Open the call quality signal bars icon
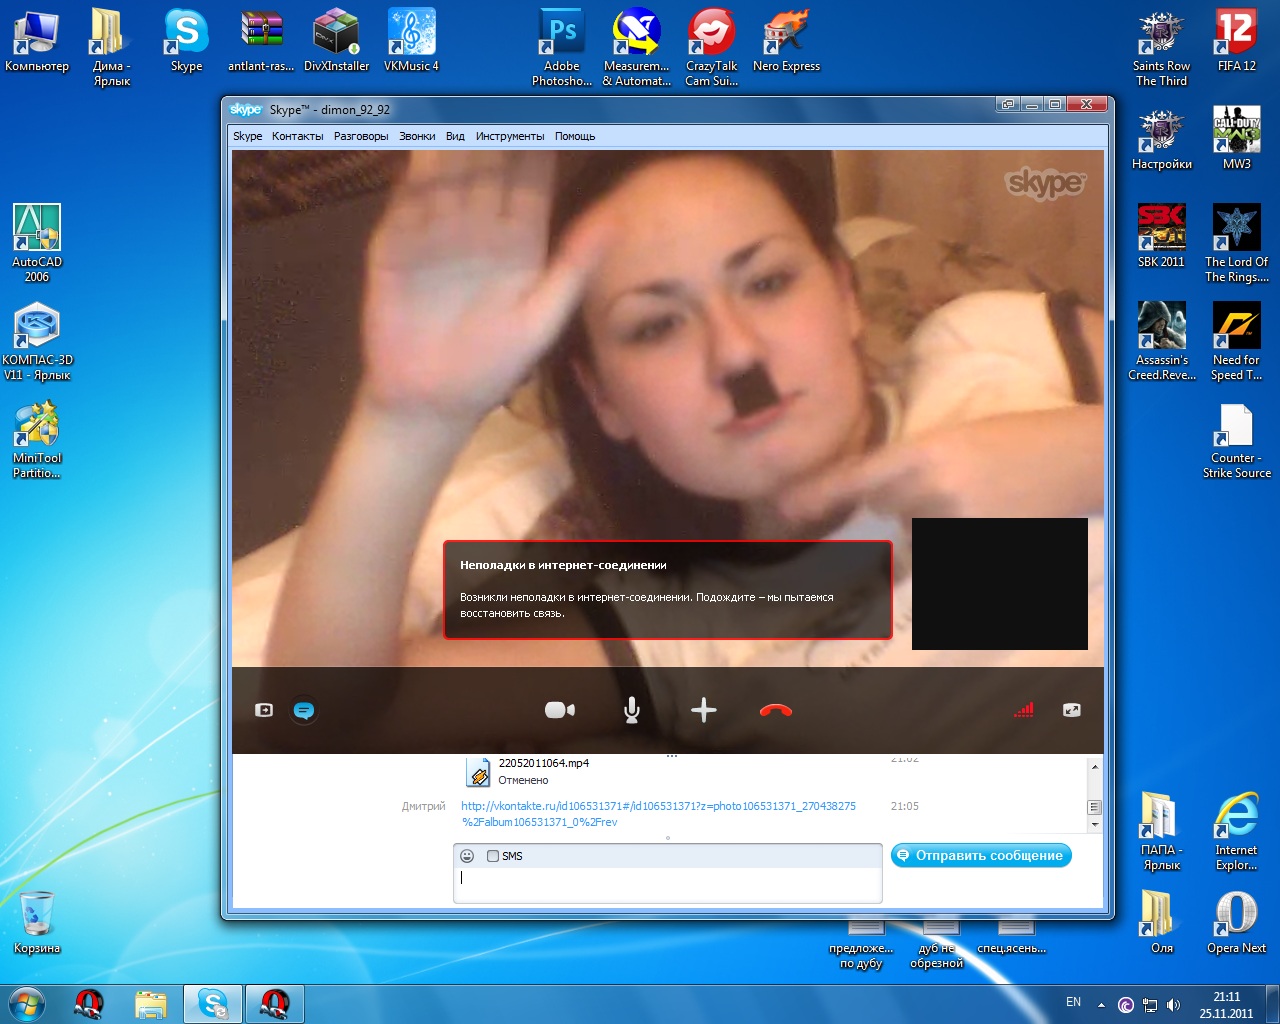 (1023, 710)
